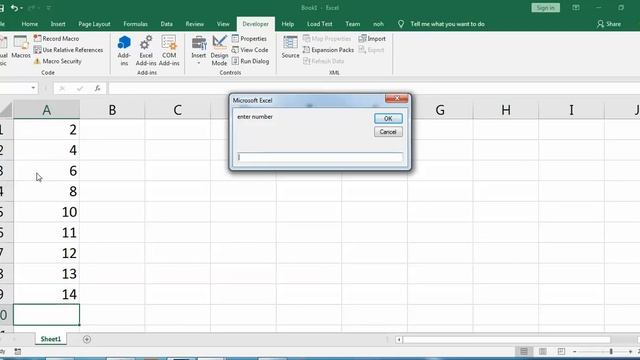Select column B header
The width and height of the screenshot is (640, 360).
point(112,110)
